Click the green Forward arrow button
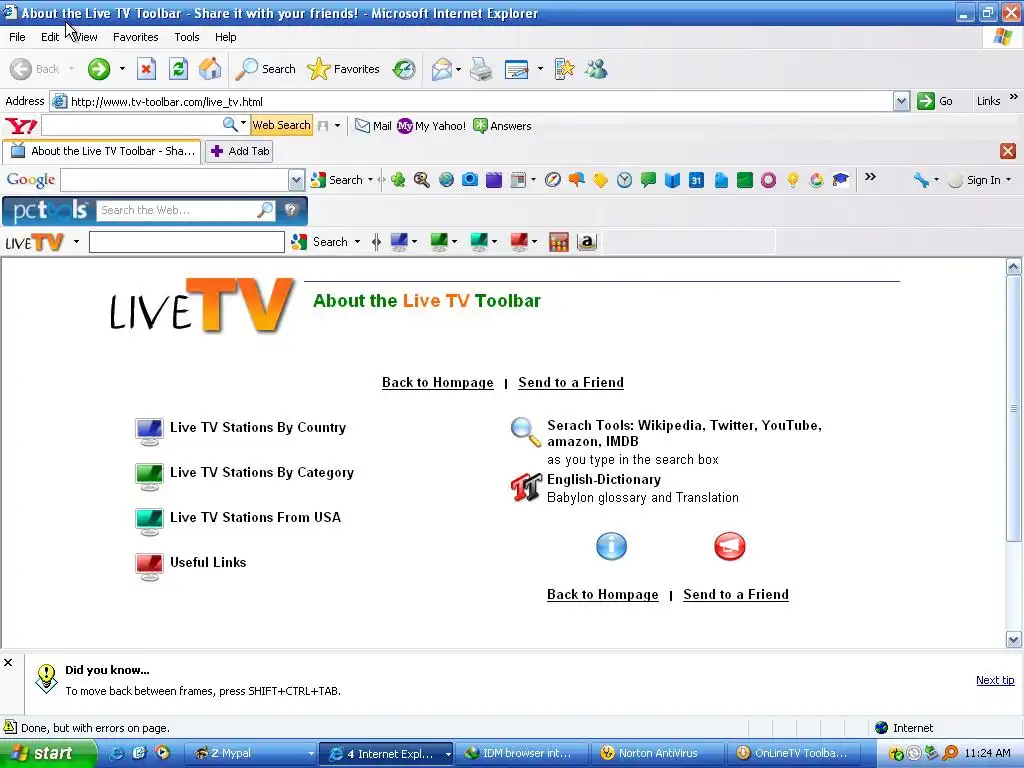The height and width of the screenshot is (768, 1024). 99,69
